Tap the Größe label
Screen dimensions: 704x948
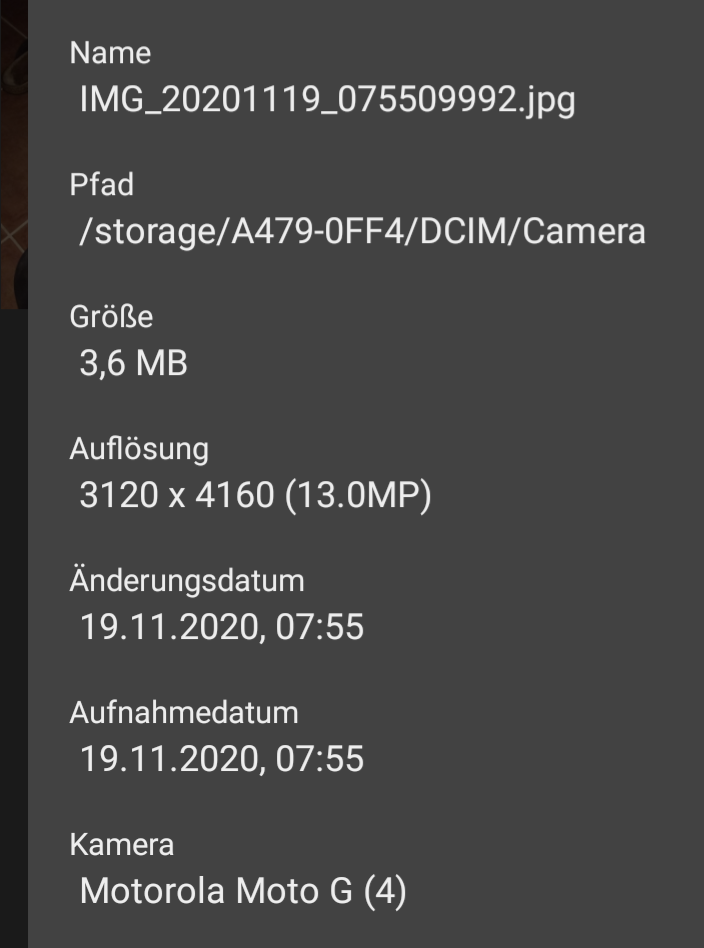tap(111, 317)
